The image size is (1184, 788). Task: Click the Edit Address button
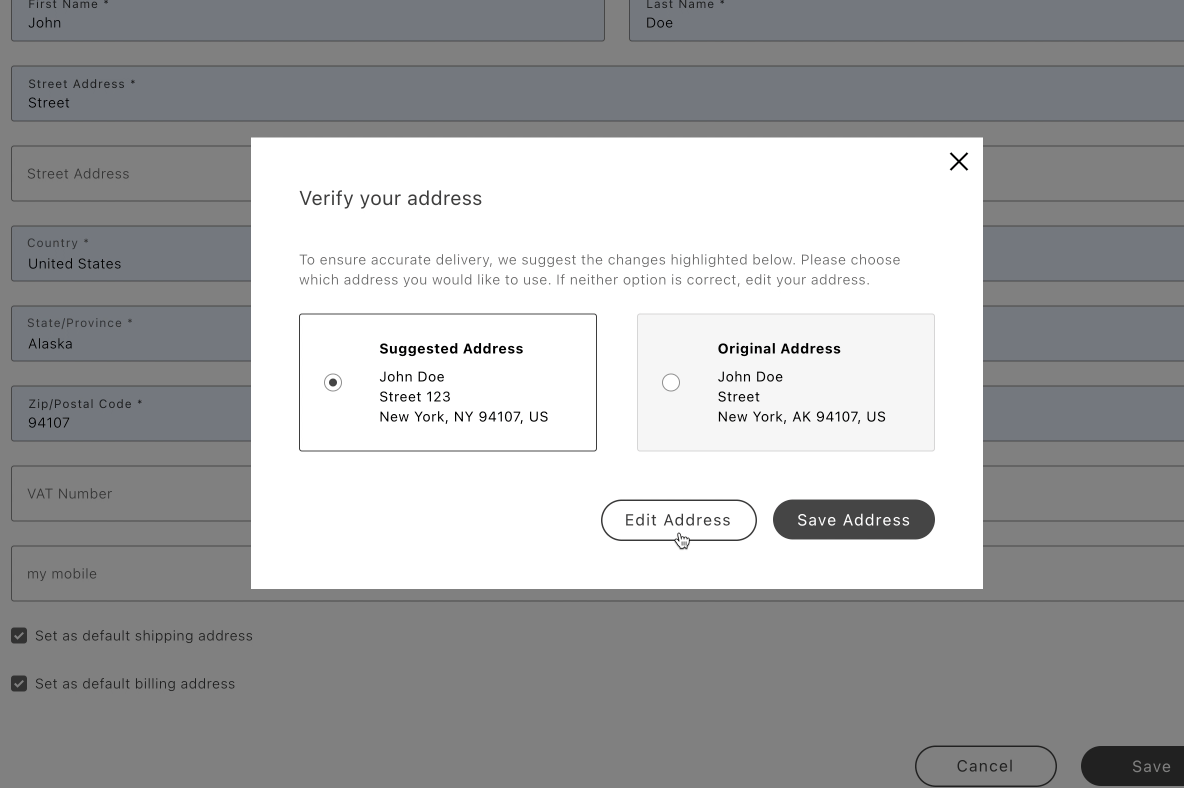tap(678, 519)
